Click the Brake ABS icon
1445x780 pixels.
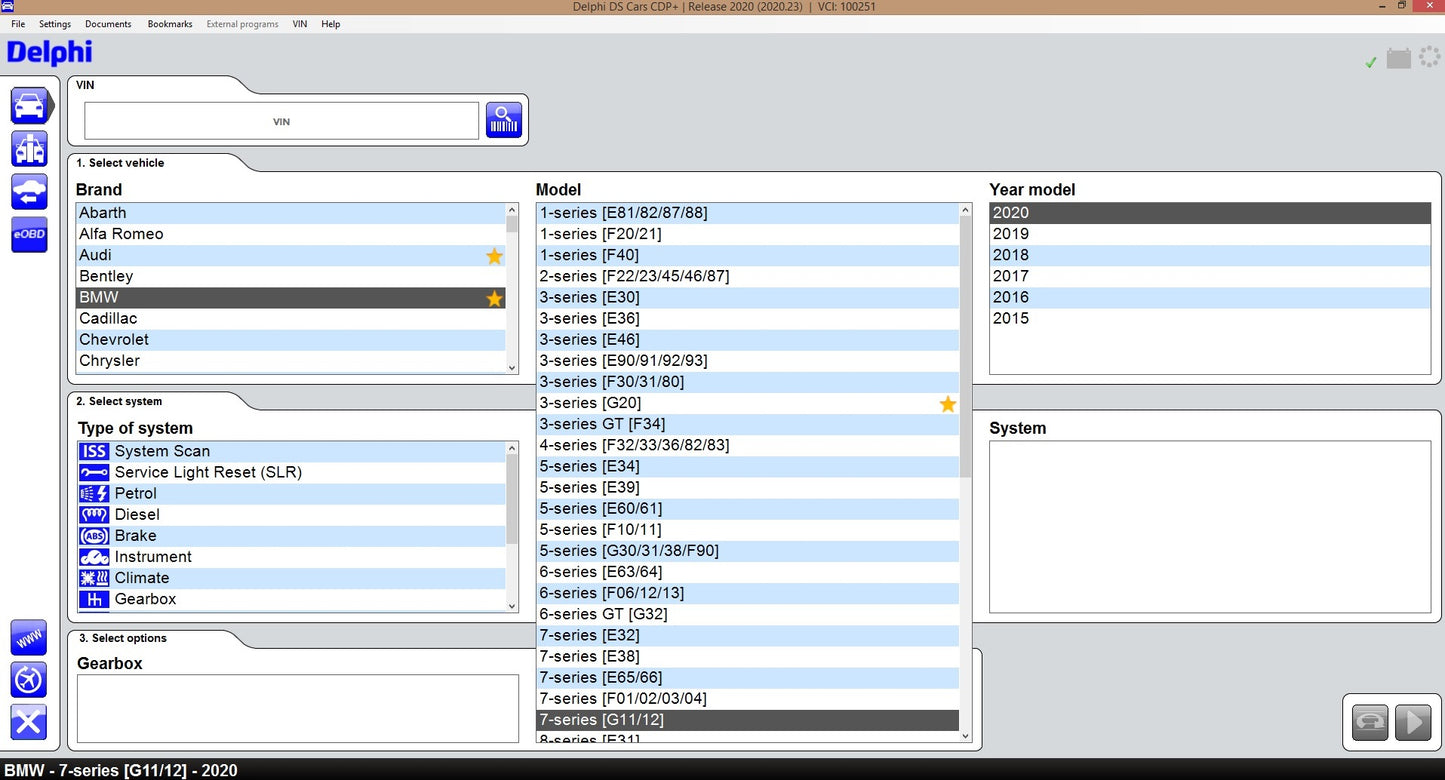[94, 536]
